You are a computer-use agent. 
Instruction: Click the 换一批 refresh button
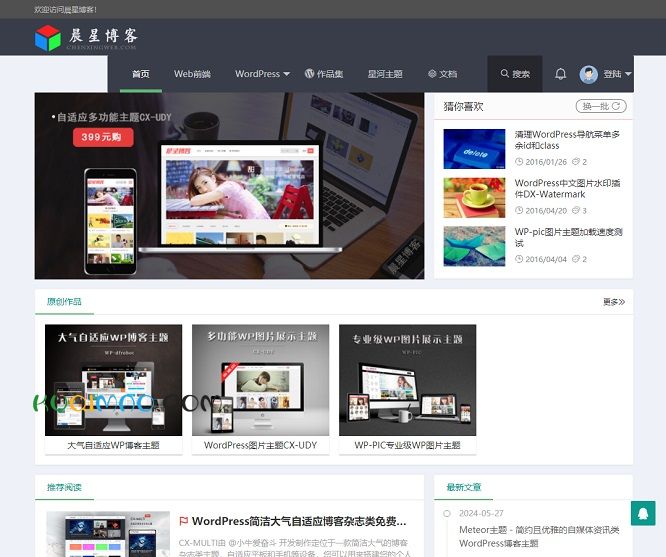[x=601, y=106]
